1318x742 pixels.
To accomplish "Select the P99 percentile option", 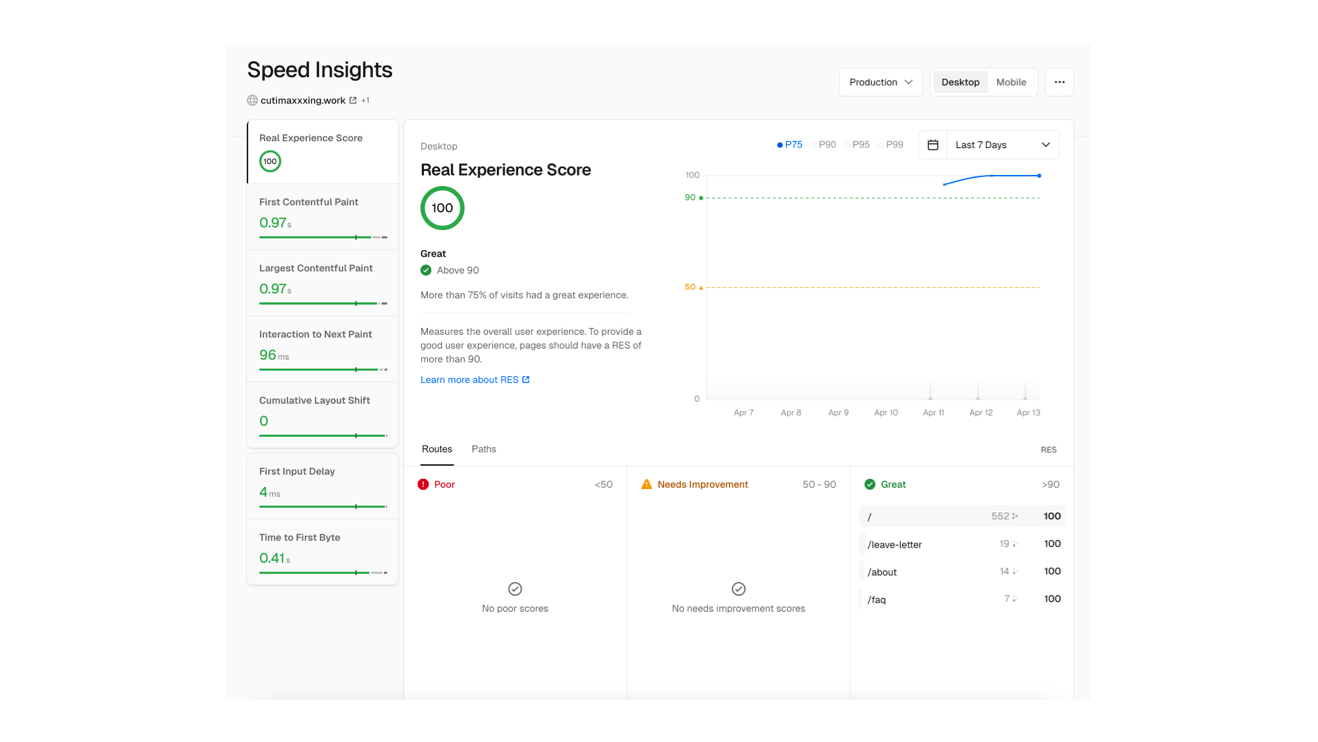I will (890, 145).
